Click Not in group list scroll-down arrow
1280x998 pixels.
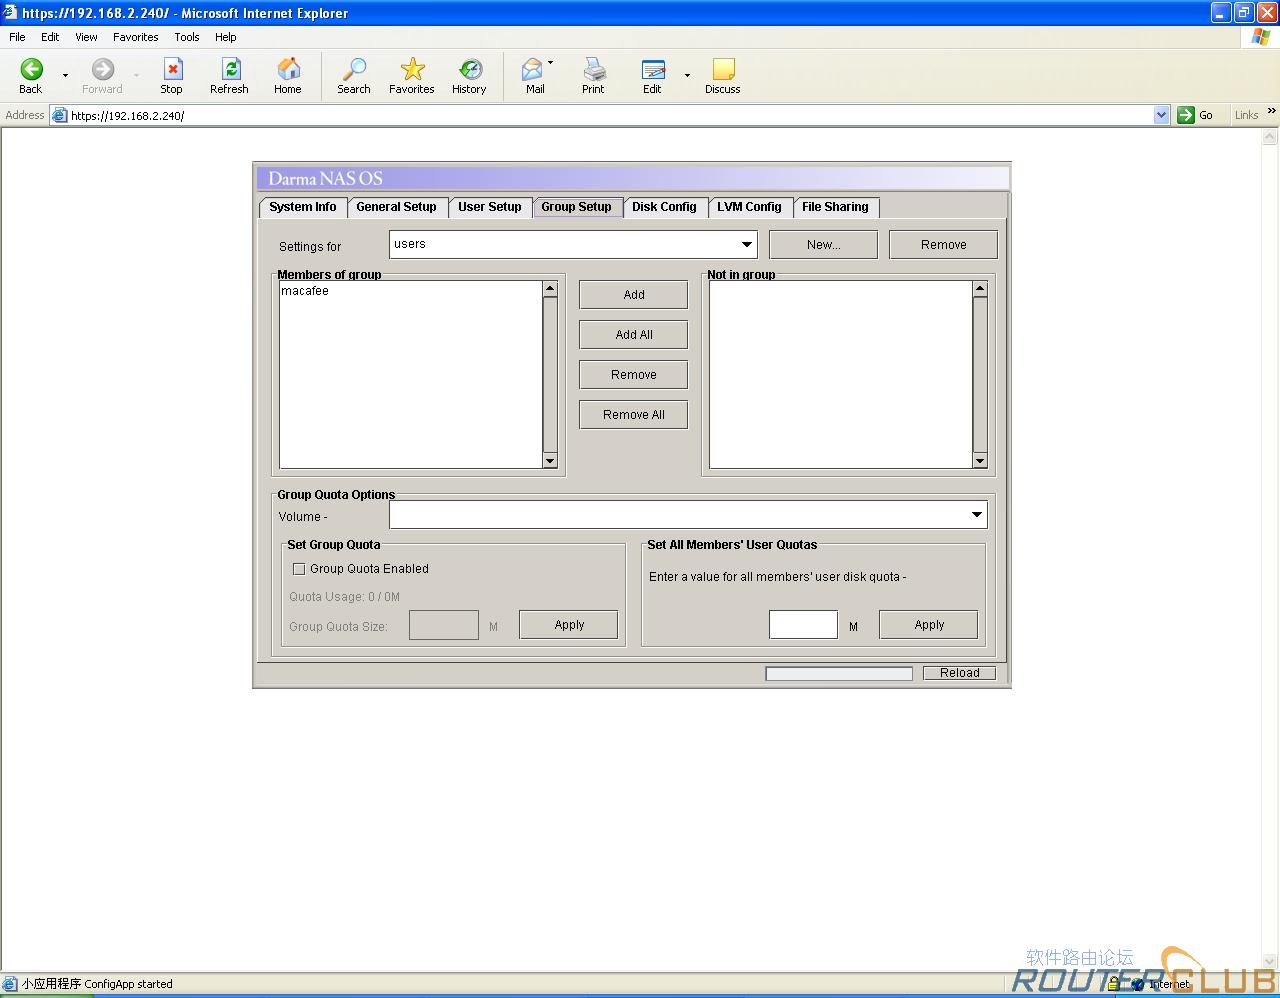pyautogui.click(x=979, y=460)
